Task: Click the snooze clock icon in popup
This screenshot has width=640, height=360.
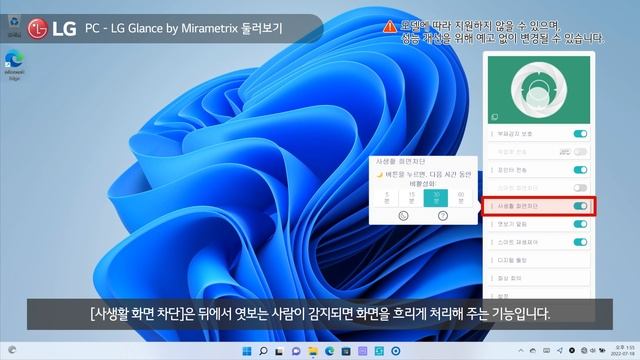Action: click(x=403, y=216)
